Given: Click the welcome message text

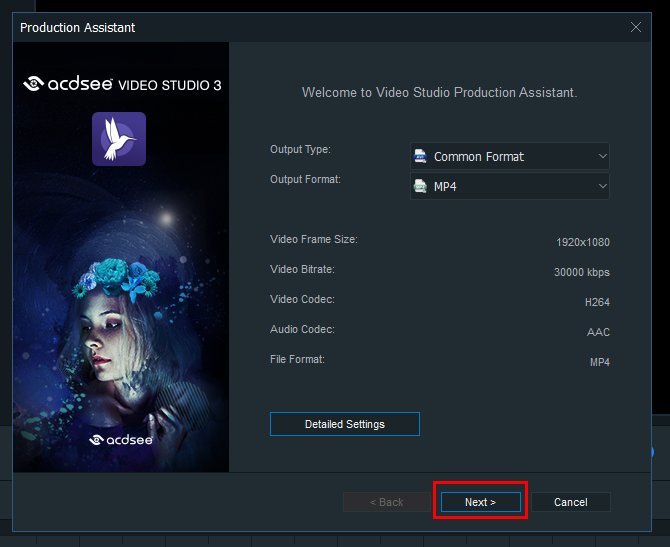Looking at the screenshot, I should point(439,92).
